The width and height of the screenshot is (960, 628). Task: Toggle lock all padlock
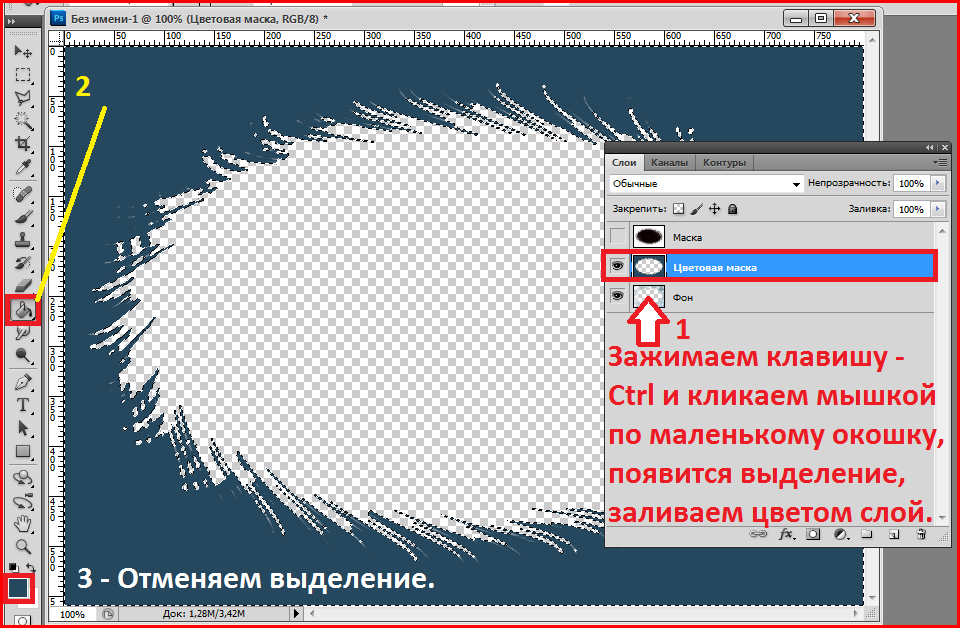pos(732,209)
